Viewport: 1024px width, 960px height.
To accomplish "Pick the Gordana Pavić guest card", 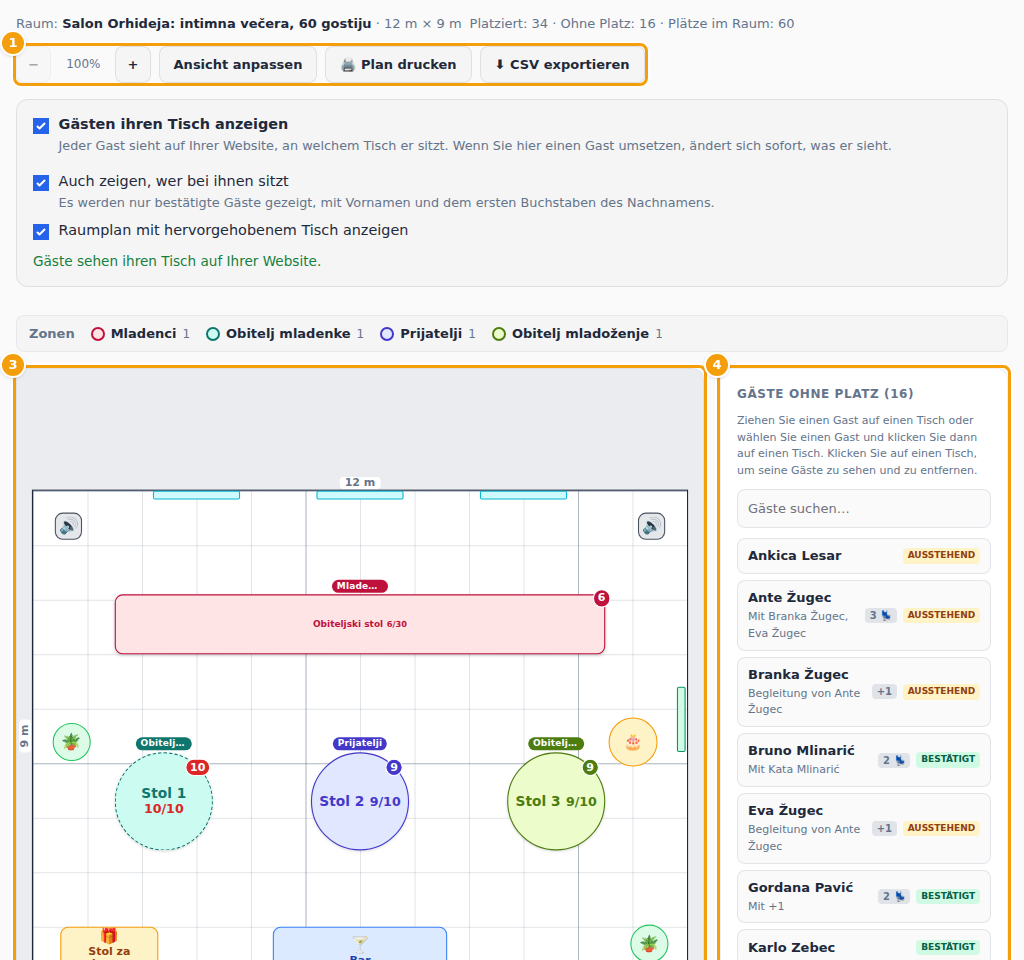I will tap(863, 896).
